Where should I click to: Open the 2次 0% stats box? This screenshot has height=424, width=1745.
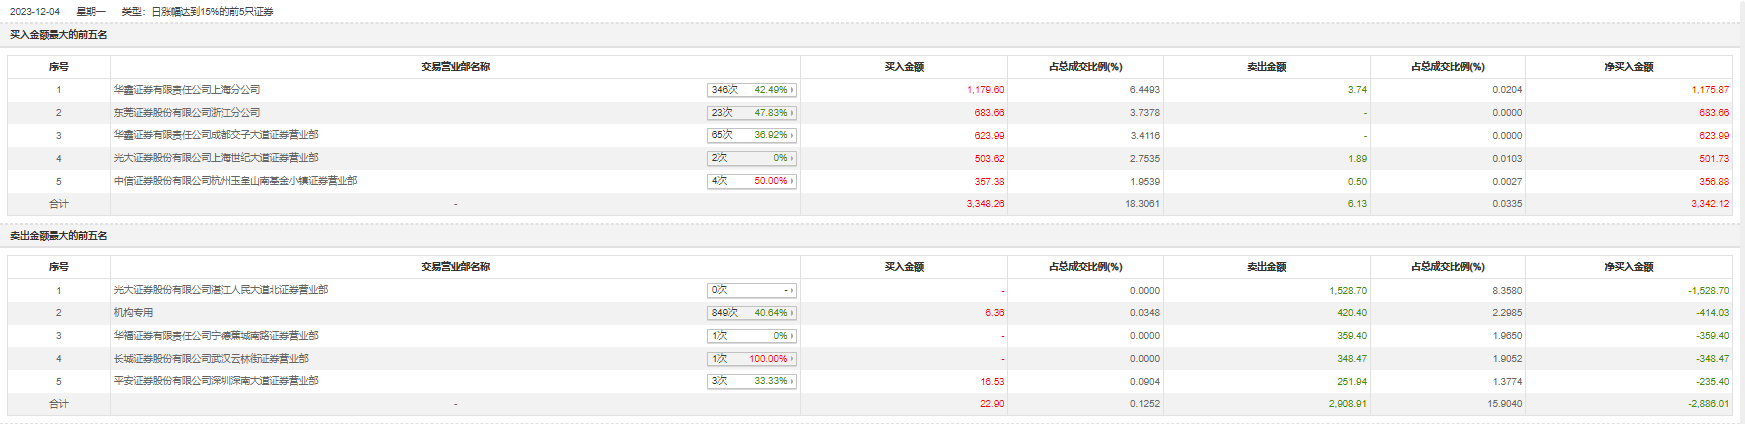pos(752,158)
